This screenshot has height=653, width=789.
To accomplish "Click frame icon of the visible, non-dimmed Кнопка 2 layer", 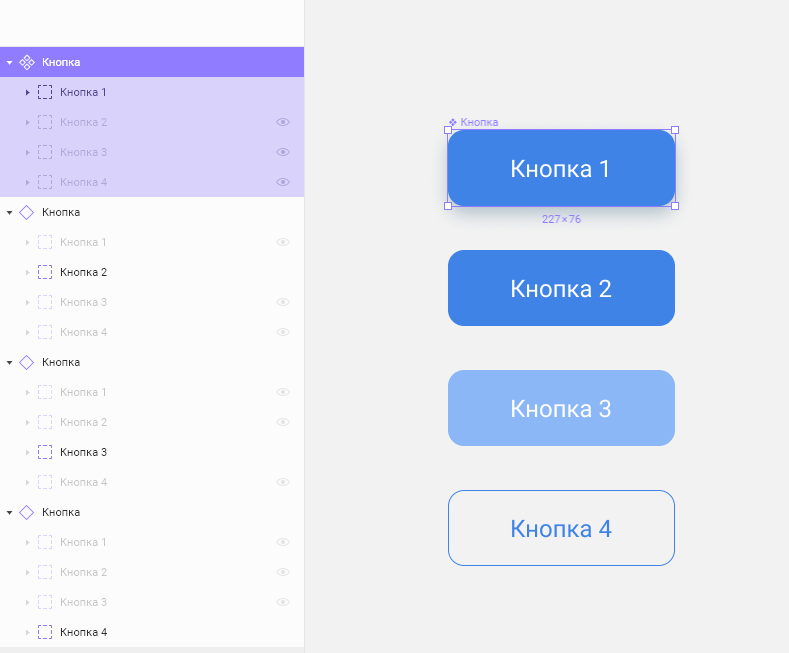I will click(45, 272).
